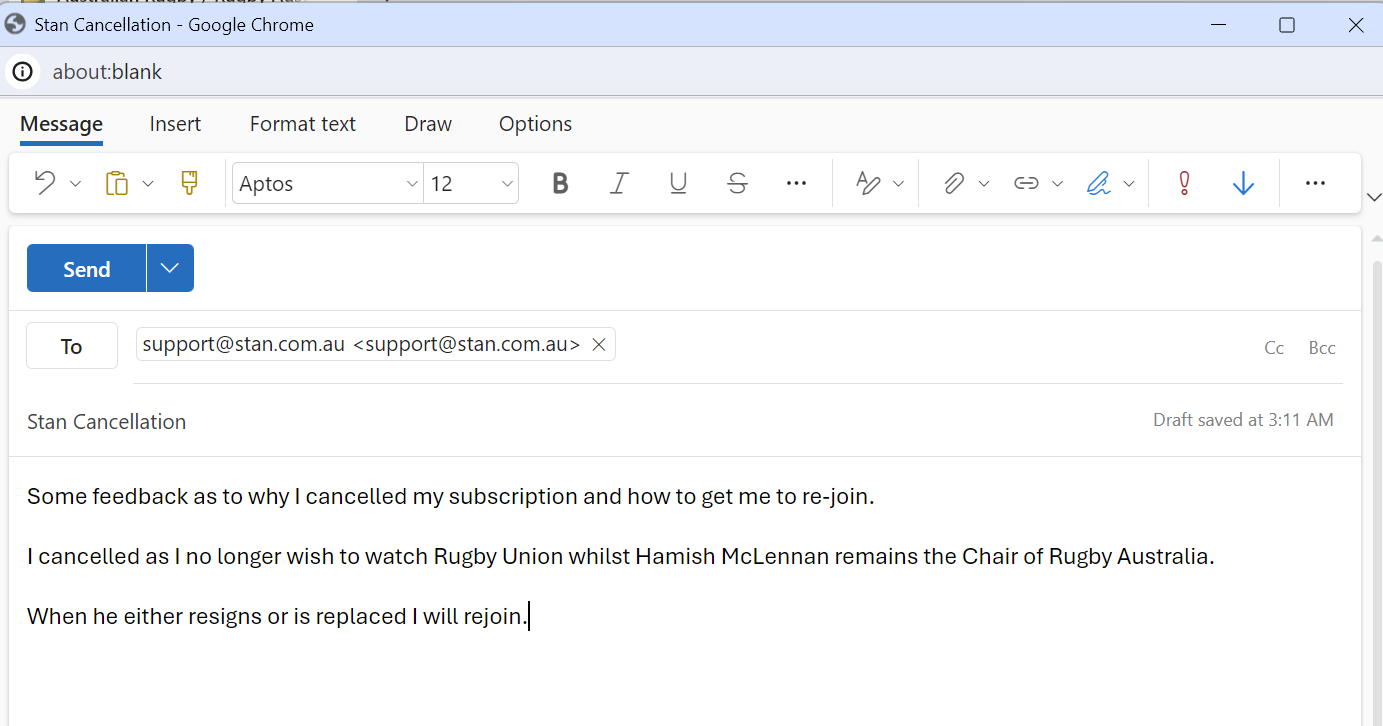1383x726 pixels.
Task: Open the Format text tab
Action: click(302, 124)
